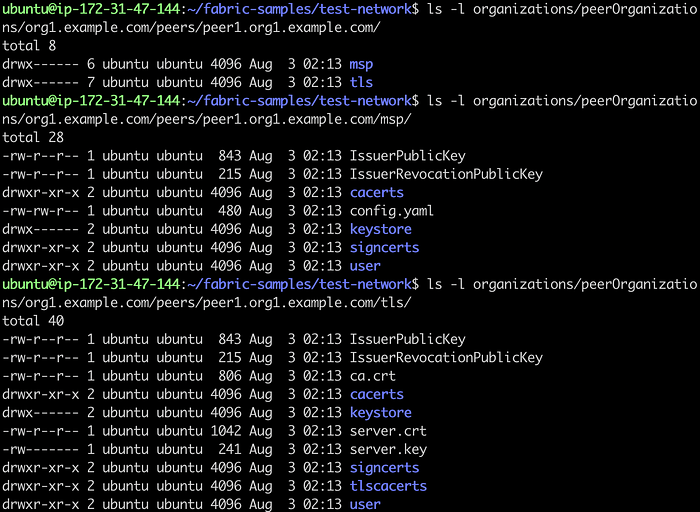Click link count 7 in tls row
Screen dimensions: 700x512
click(91, 83)
